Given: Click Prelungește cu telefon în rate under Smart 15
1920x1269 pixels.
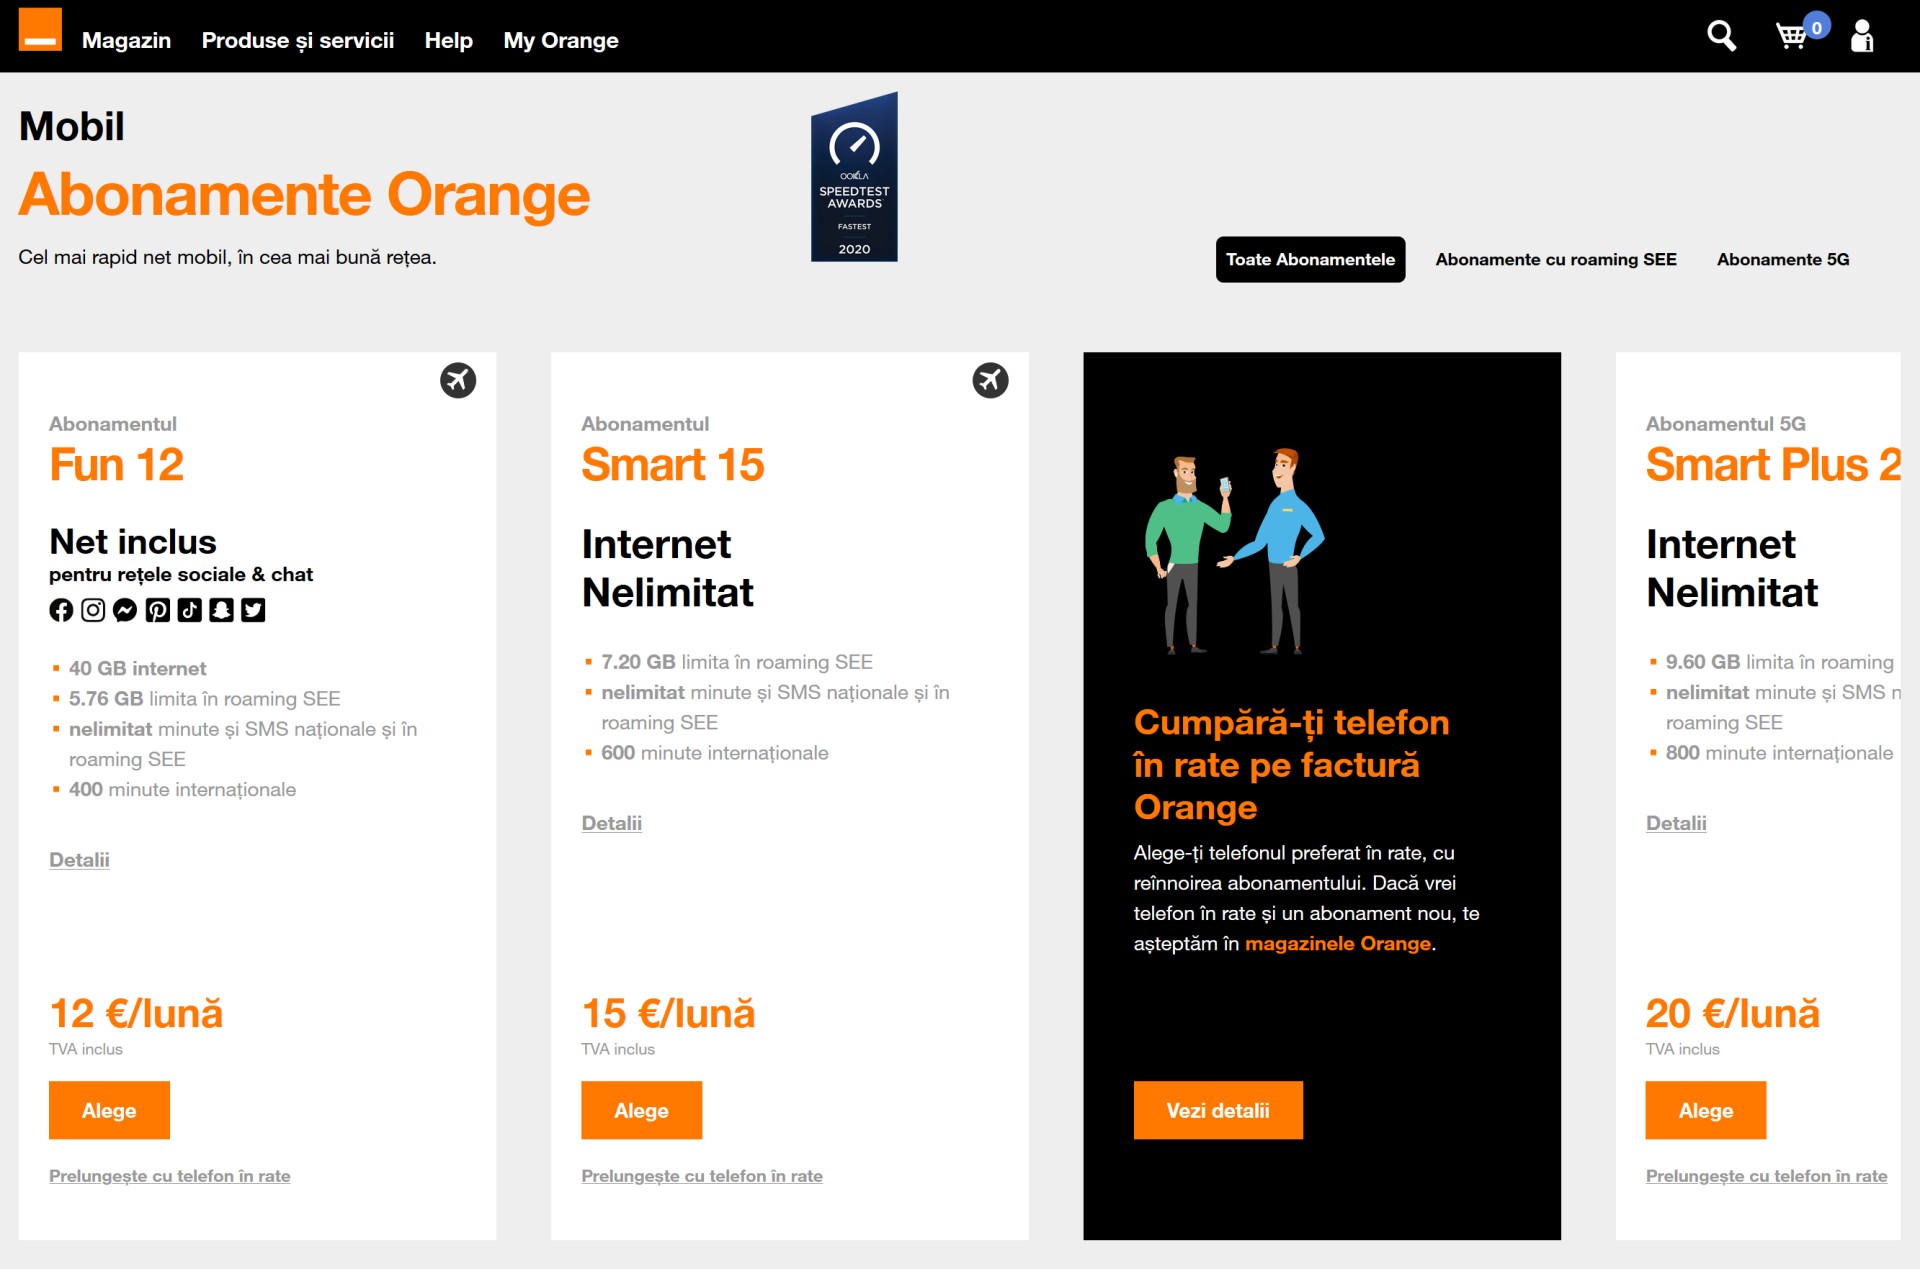Looking at the screenshot, I should pos(701,1176).
